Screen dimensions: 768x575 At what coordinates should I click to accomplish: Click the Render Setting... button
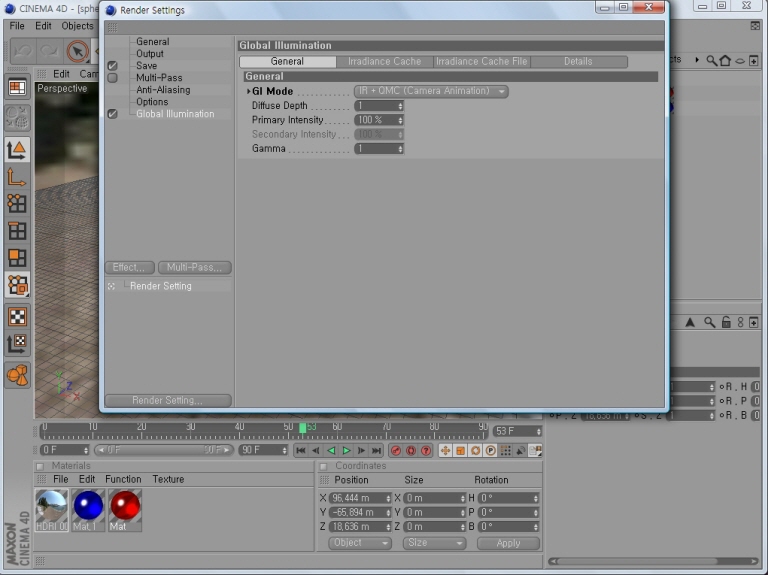168,401
